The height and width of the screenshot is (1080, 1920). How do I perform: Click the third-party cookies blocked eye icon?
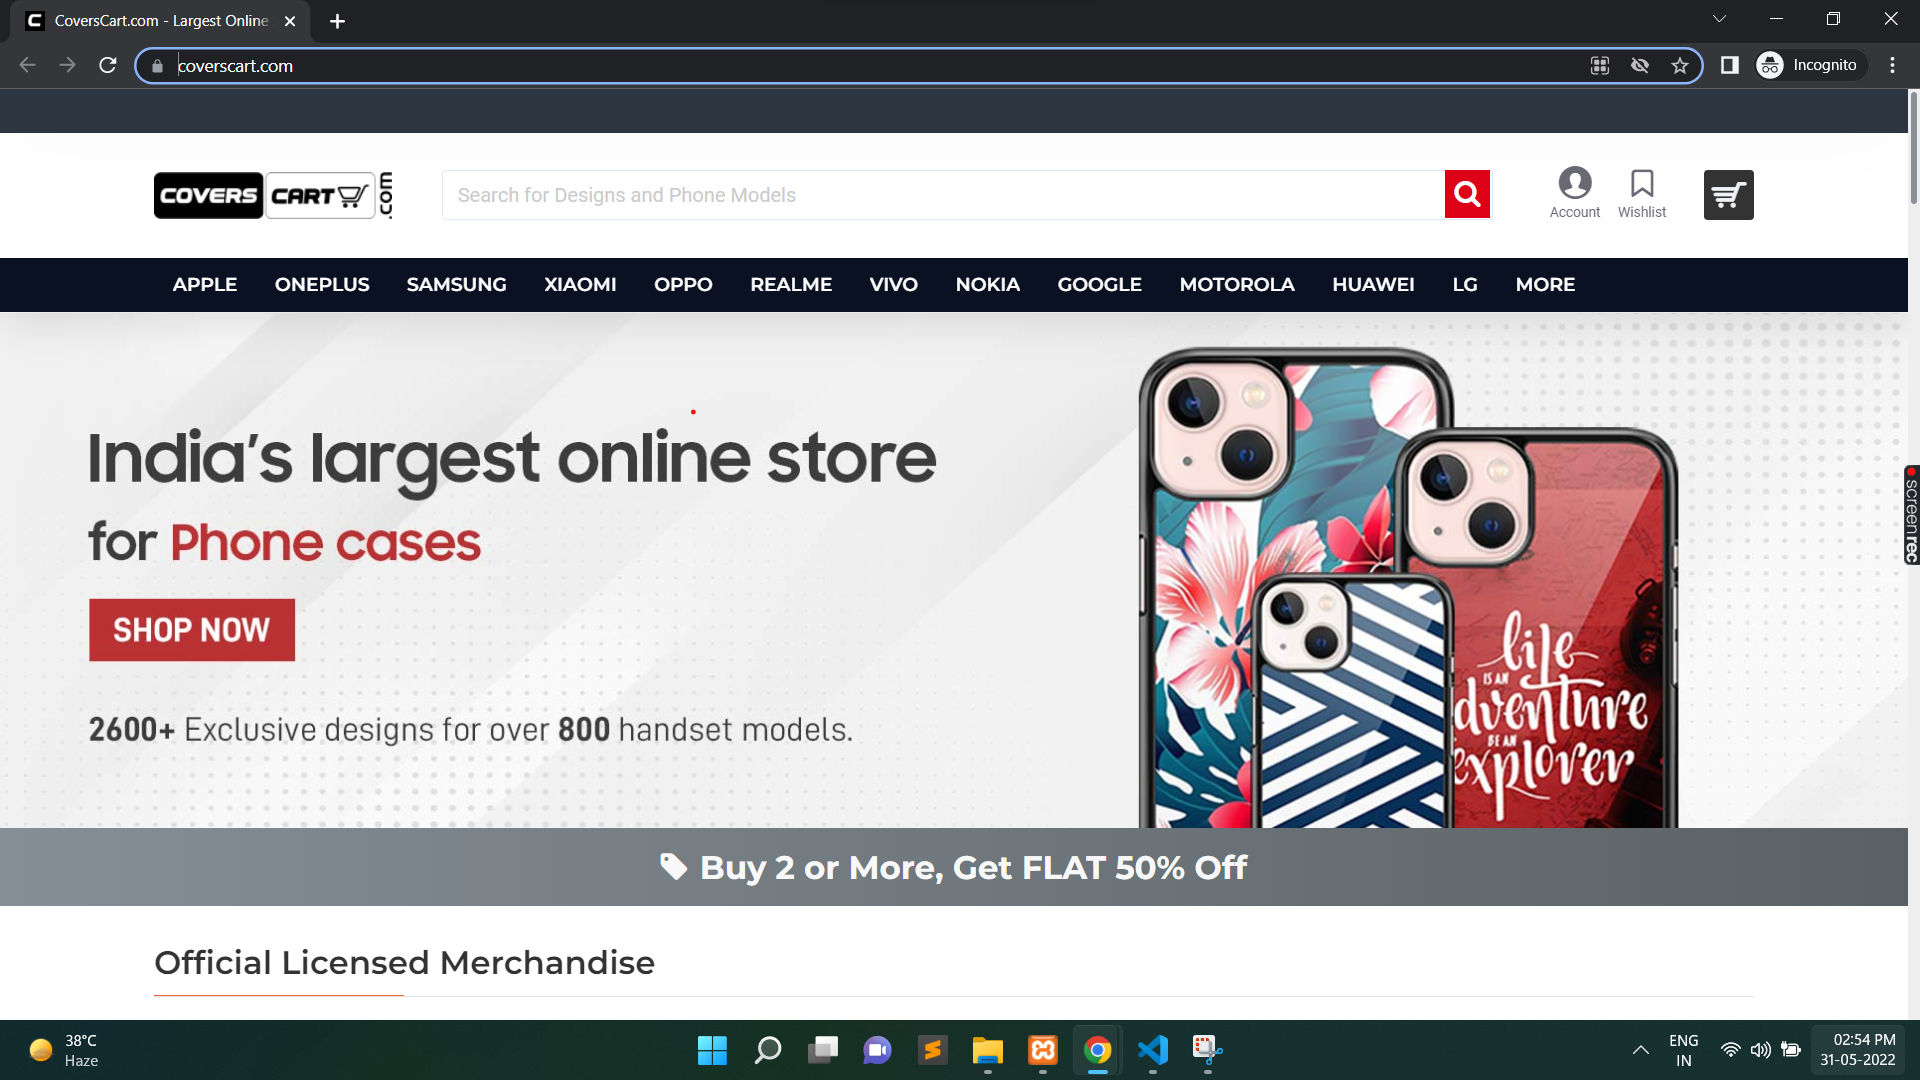1640,66
